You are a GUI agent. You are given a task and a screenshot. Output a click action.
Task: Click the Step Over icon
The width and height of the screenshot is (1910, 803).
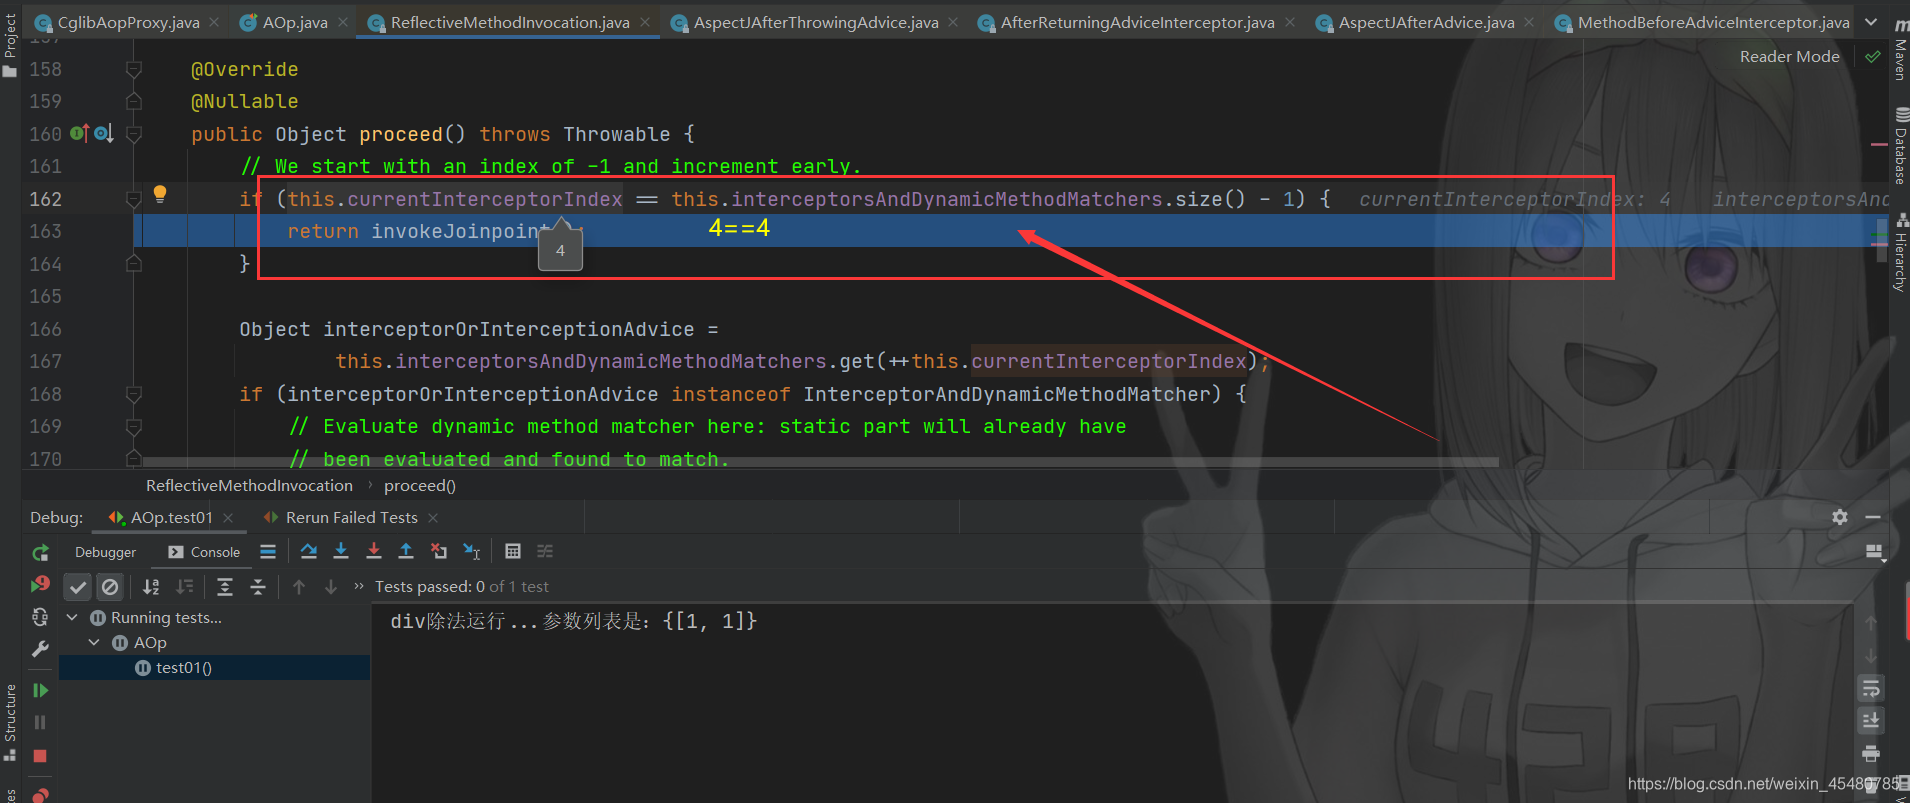pyautogui.click(x=309, y=551)
